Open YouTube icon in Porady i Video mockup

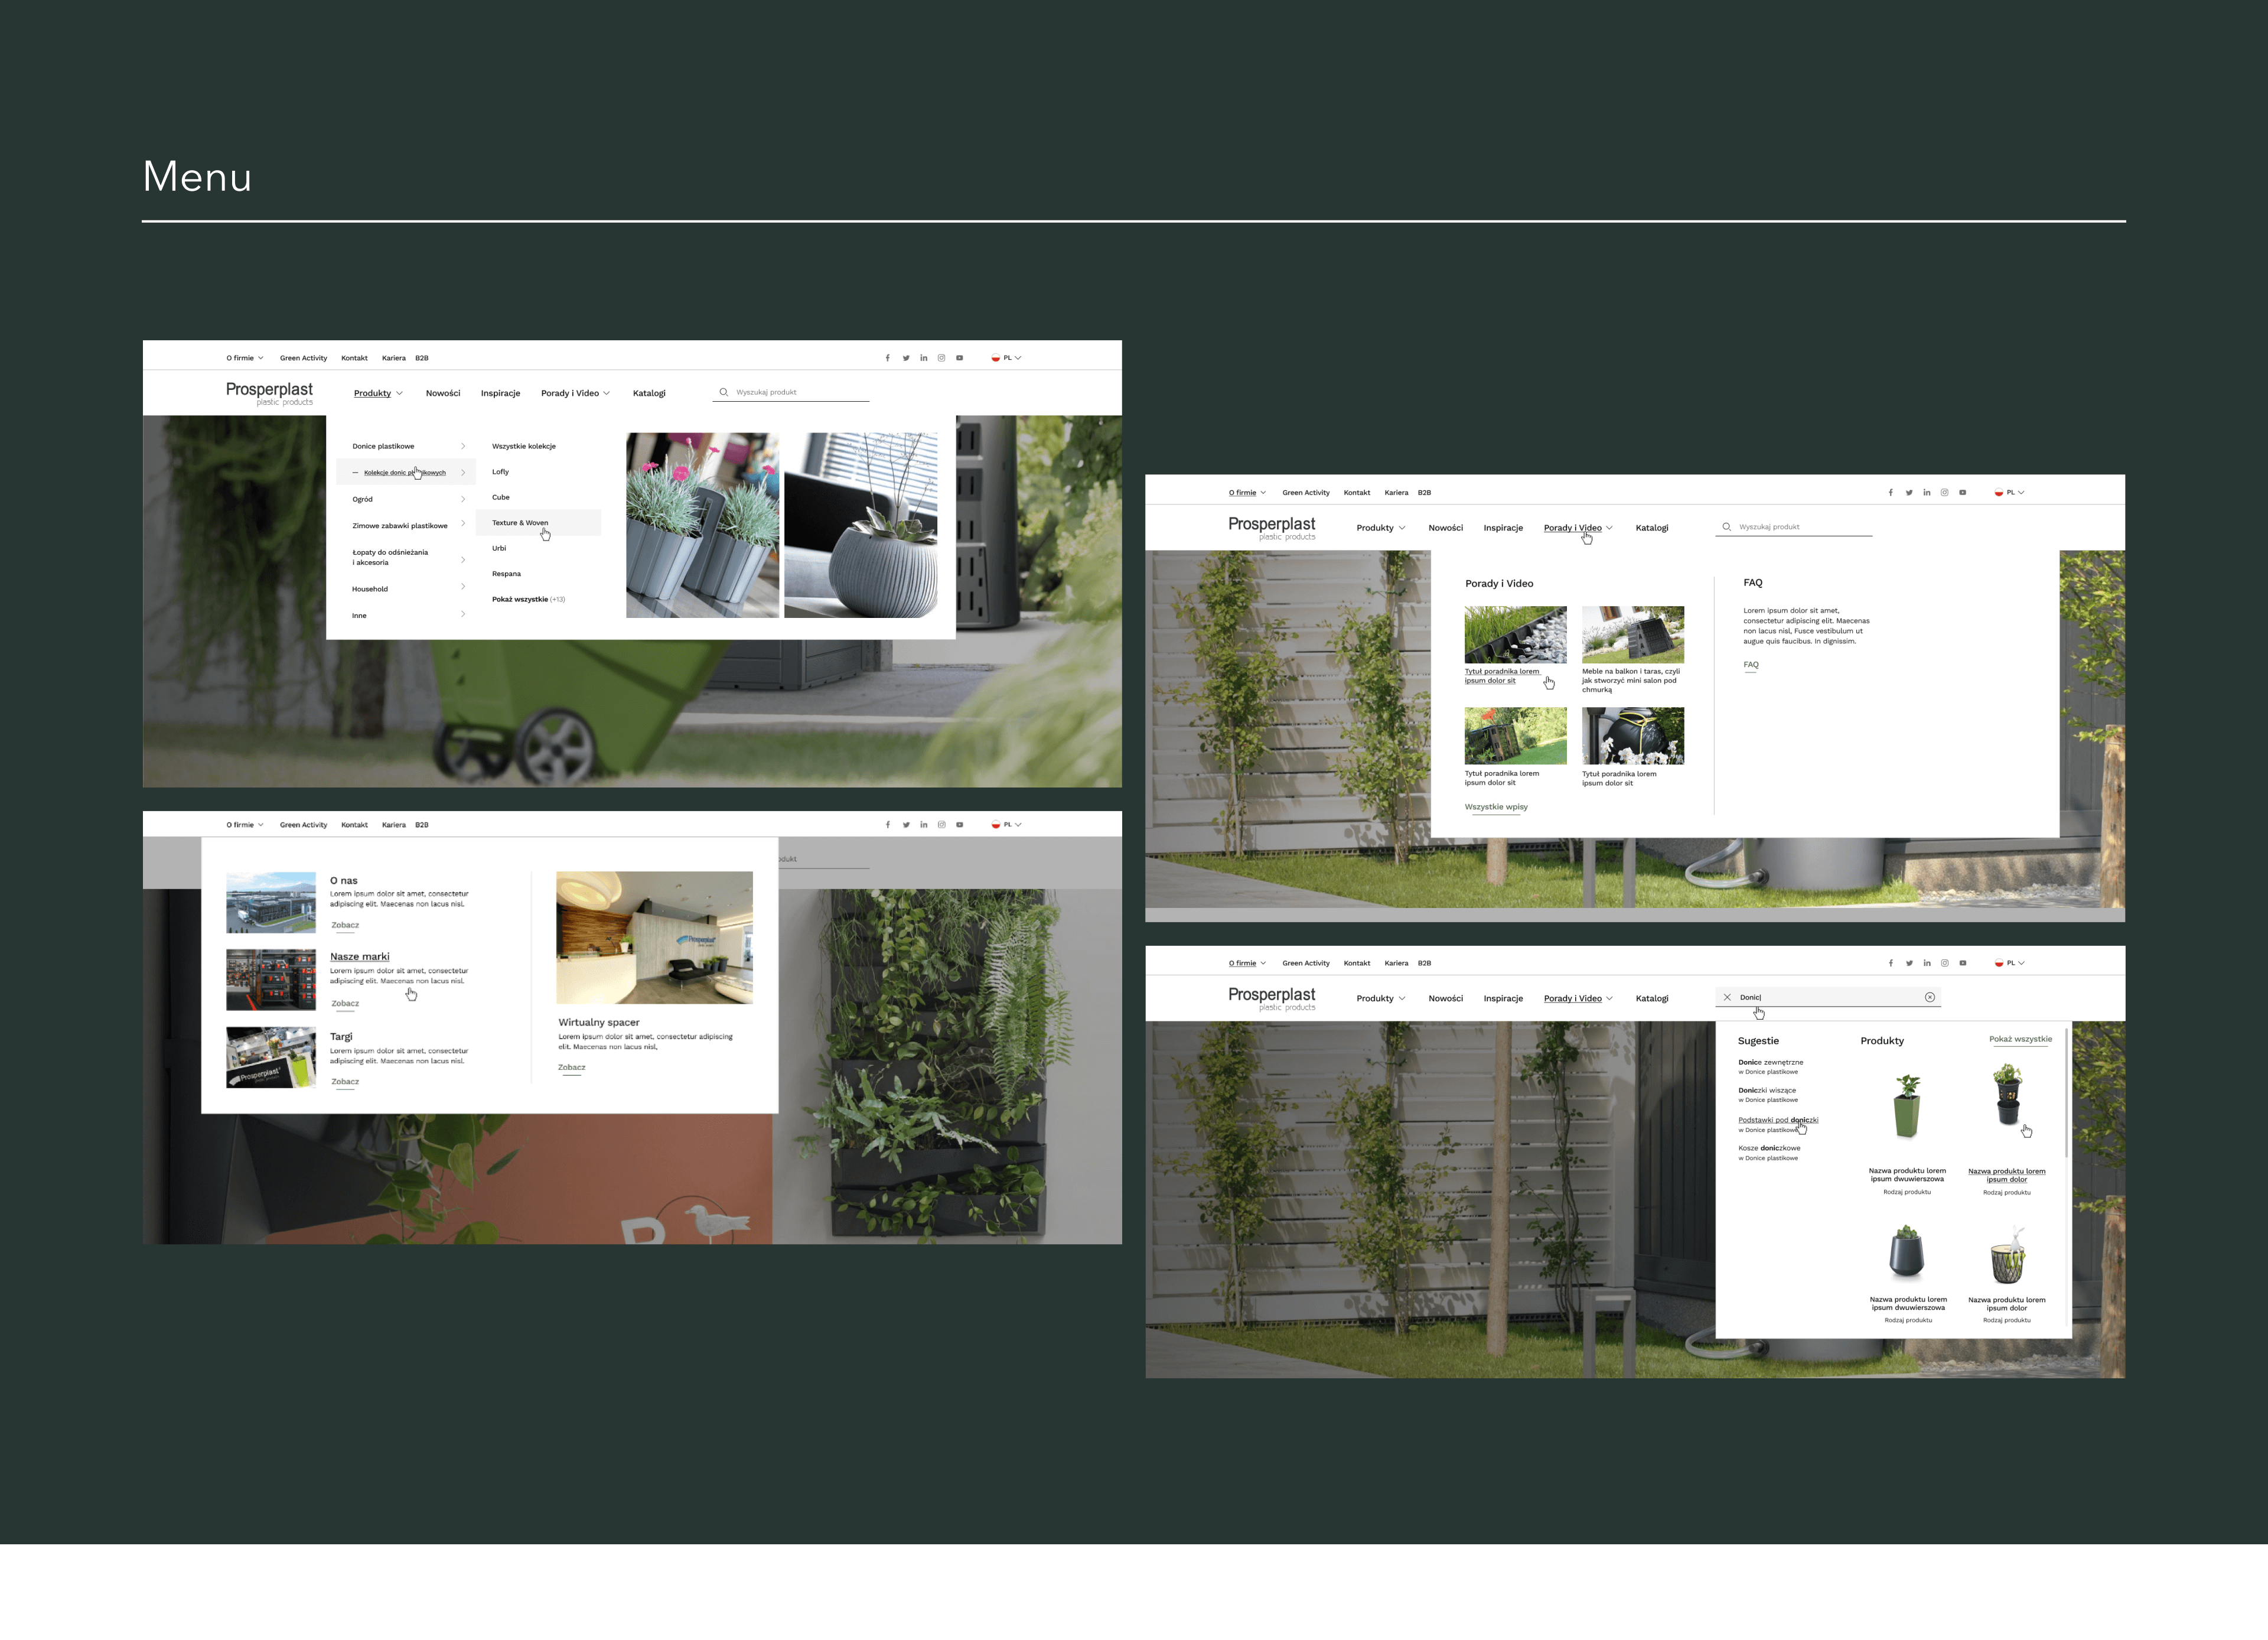[1962, 493]
